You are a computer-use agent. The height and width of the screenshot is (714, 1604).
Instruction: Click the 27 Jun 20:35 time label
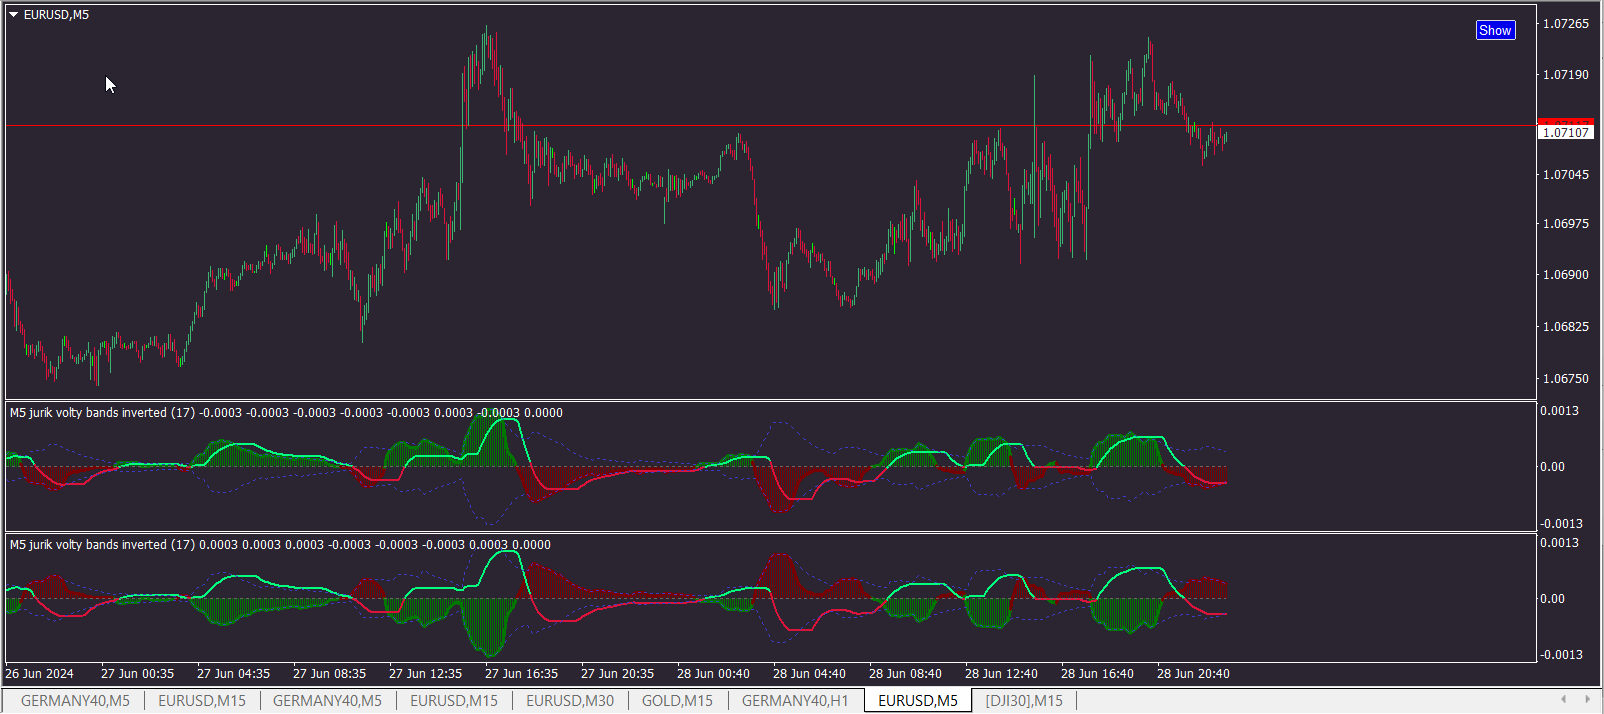617,673
